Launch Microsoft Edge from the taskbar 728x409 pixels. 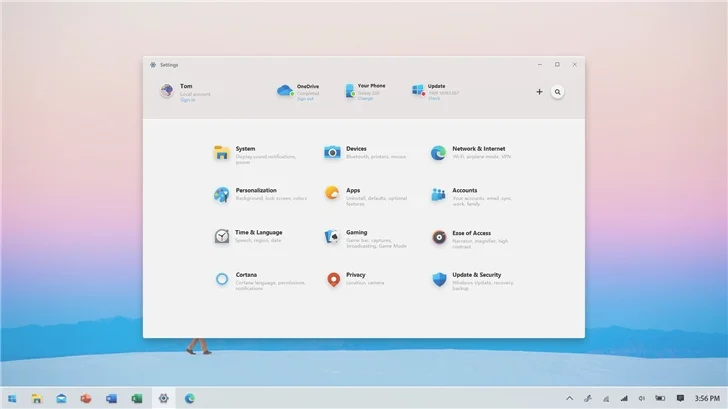pyautogui.click(x=189, y=398)
